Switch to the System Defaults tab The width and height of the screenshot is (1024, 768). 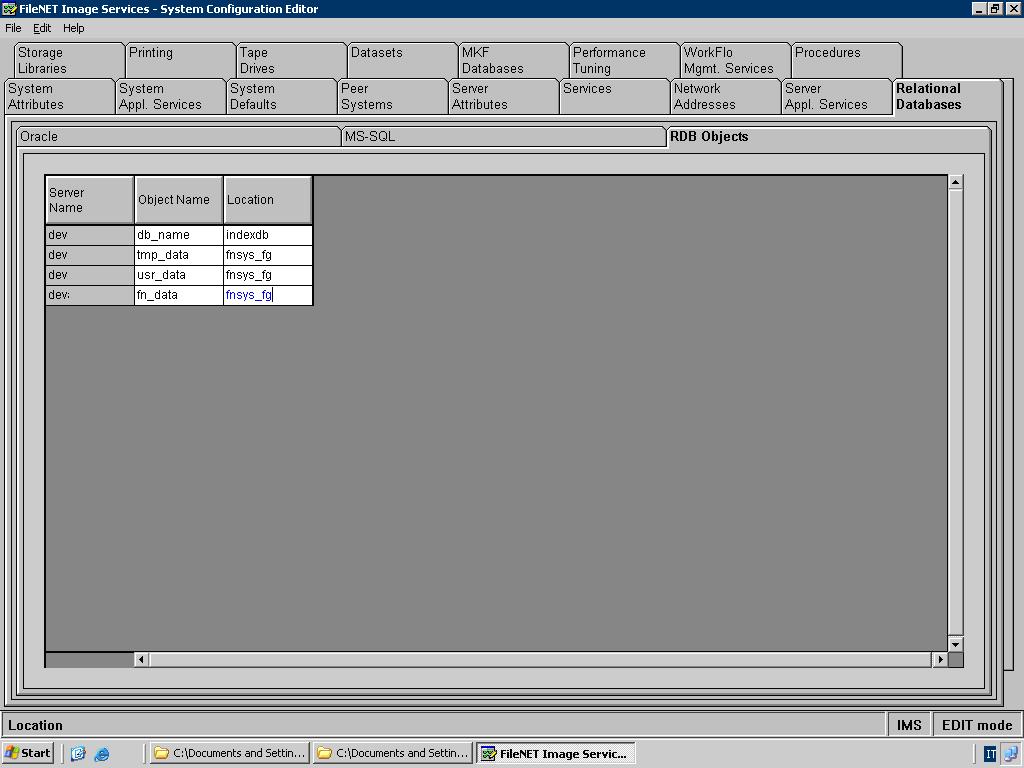[x=281, y=97]
